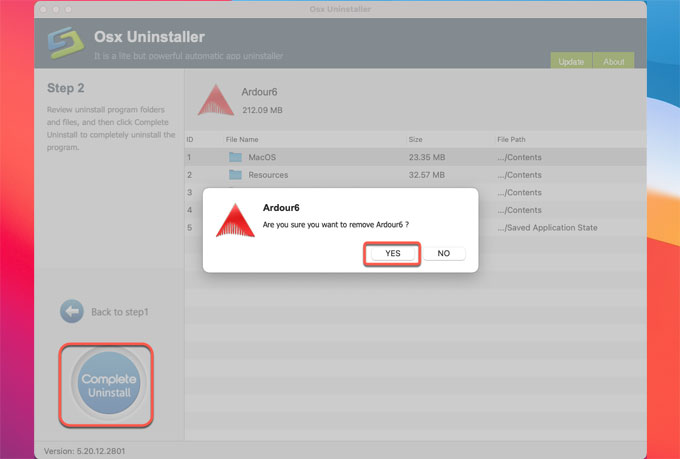Select the Resources file name text
Screen dimensions: 680x459
(268, 175)
